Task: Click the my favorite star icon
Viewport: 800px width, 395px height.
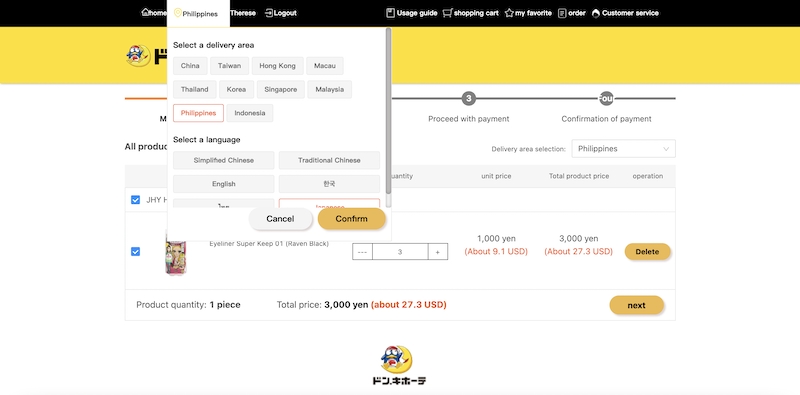Action: click(x=509, y=13)
